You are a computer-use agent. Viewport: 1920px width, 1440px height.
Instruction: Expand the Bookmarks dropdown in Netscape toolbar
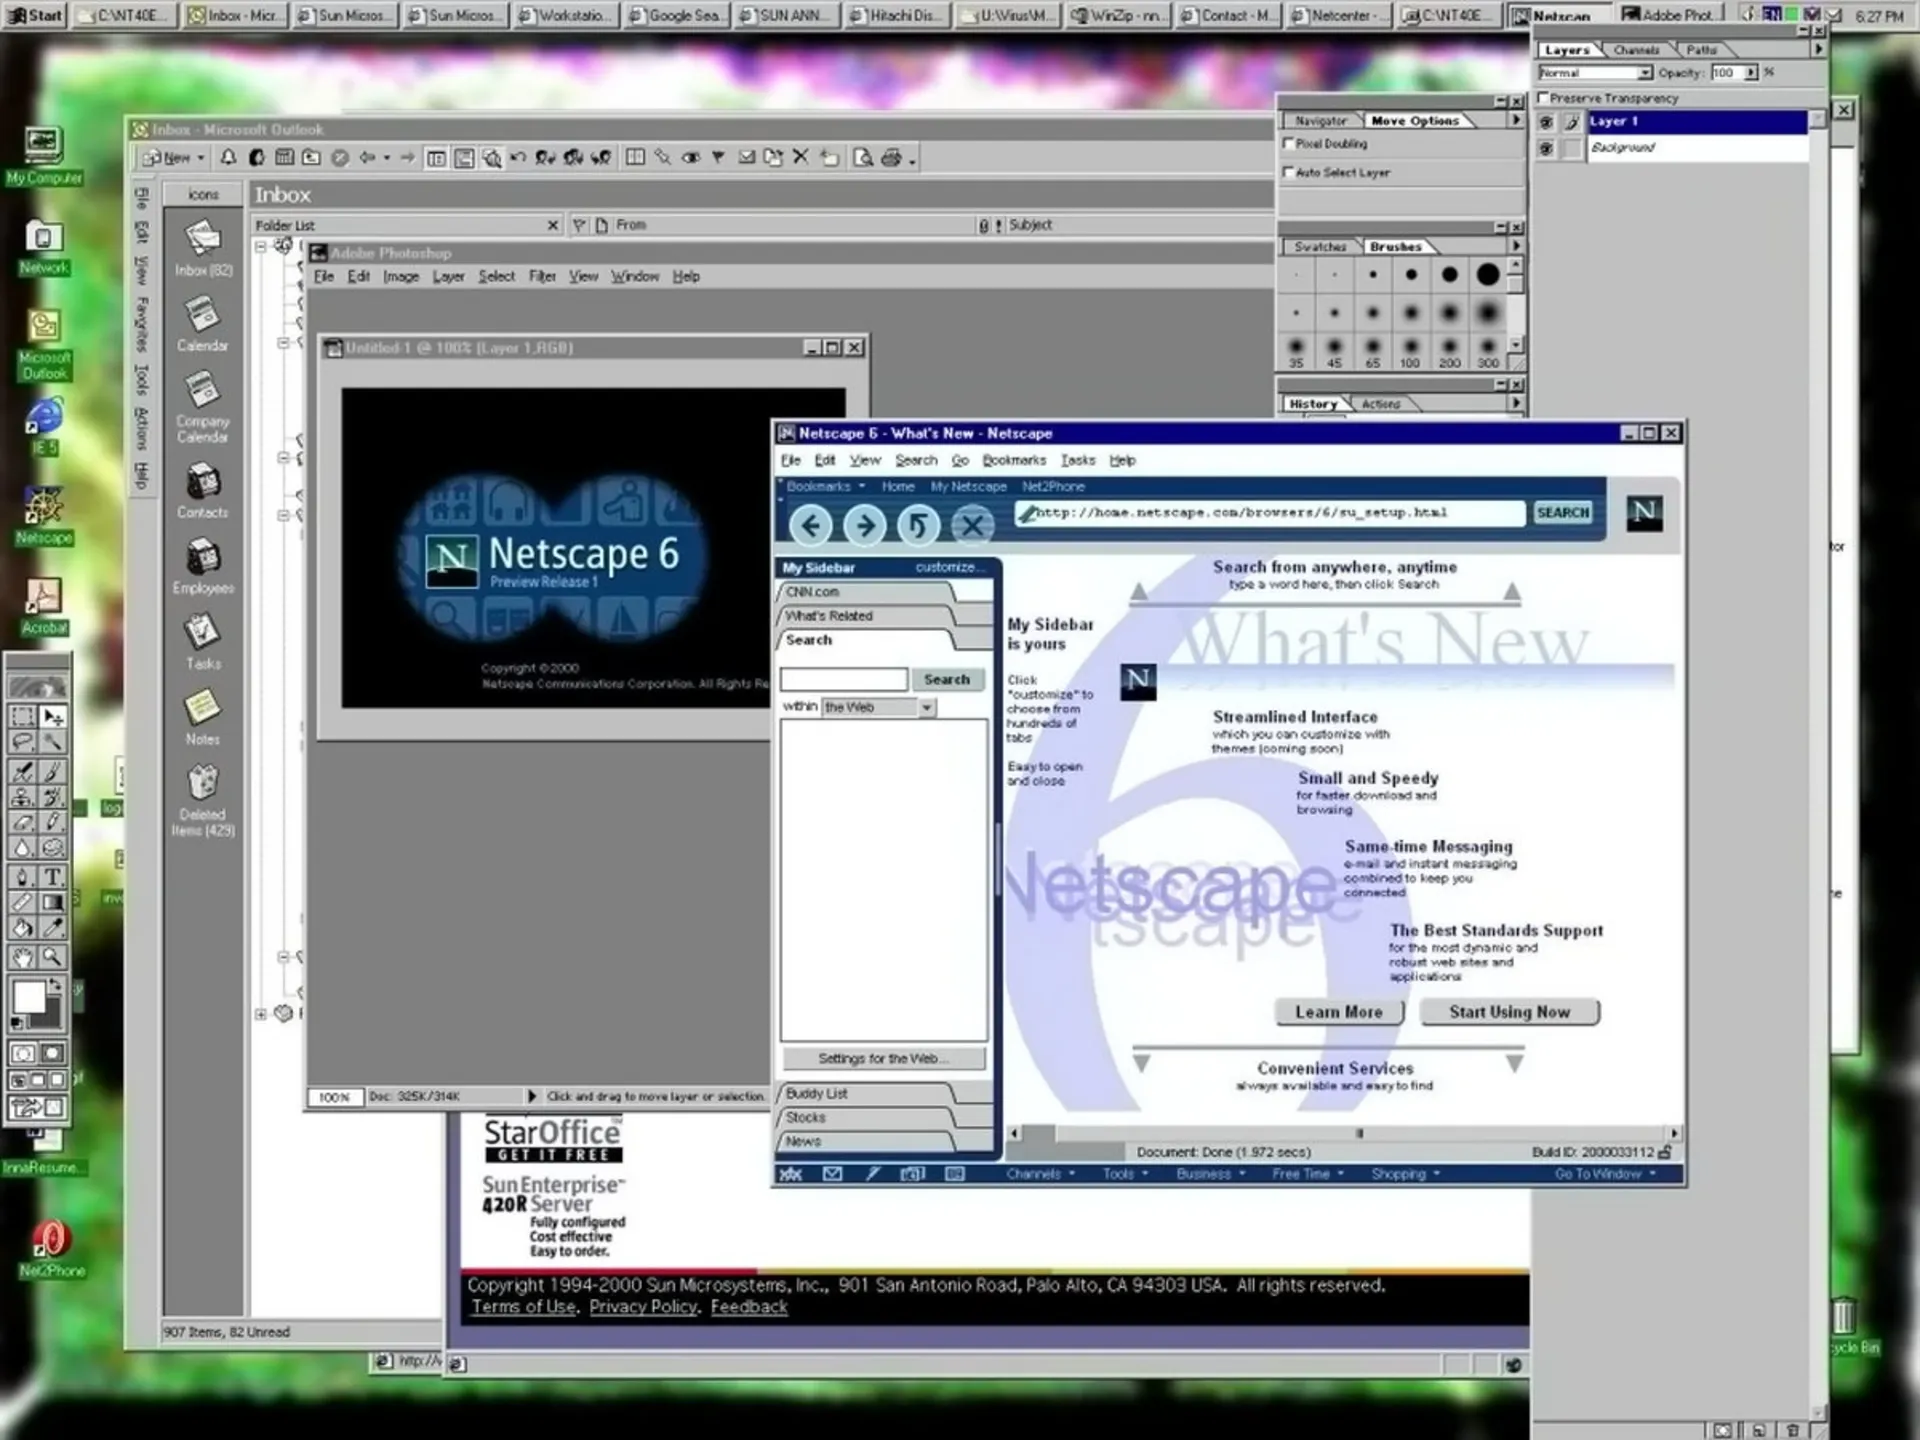click(825, 487)
